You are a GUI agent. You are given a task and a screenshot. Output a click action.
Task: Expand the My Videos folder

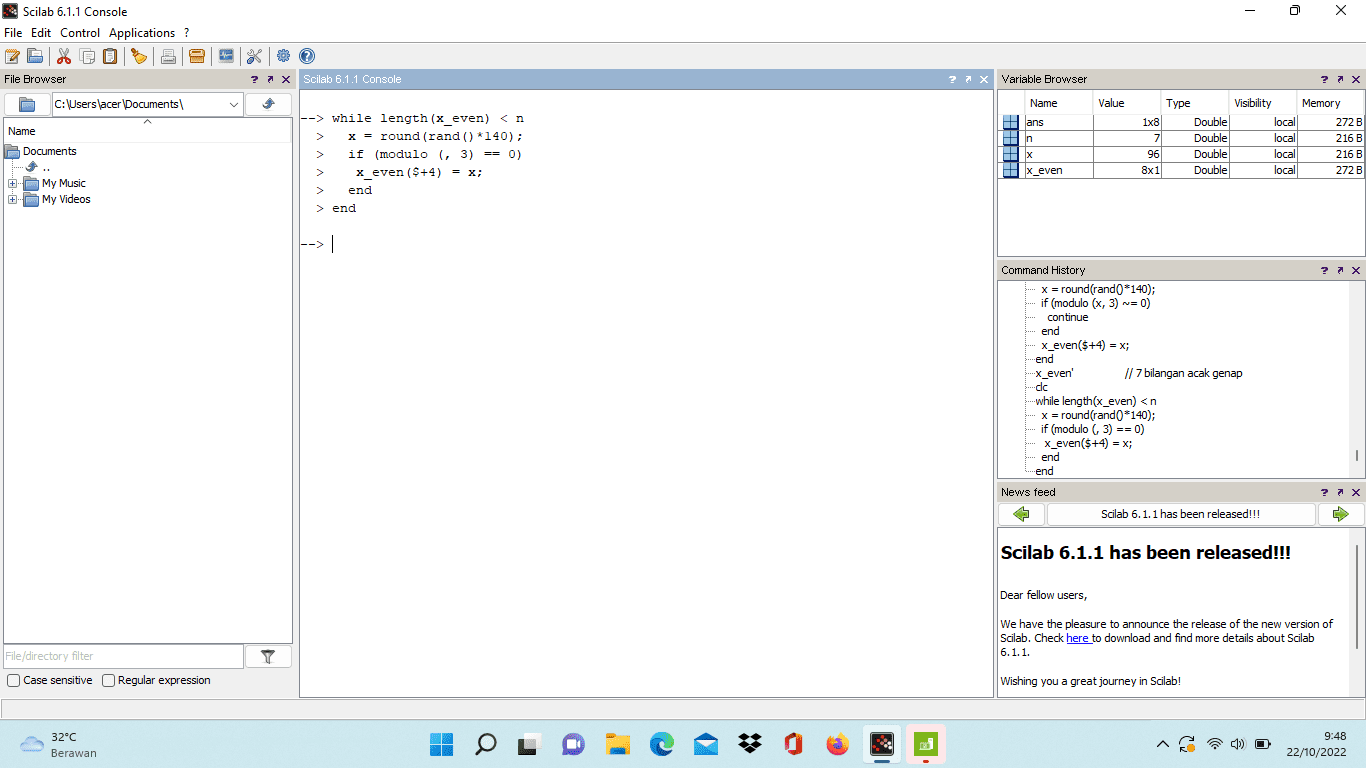click(x=13, y=200)
